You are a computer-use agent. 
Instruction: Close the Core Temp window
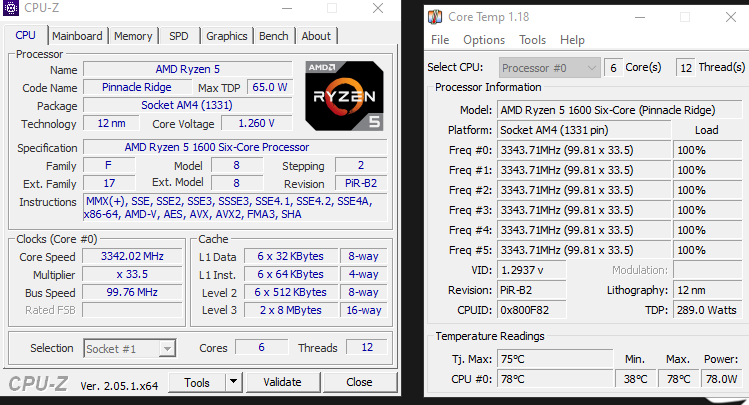pos(730,18)
